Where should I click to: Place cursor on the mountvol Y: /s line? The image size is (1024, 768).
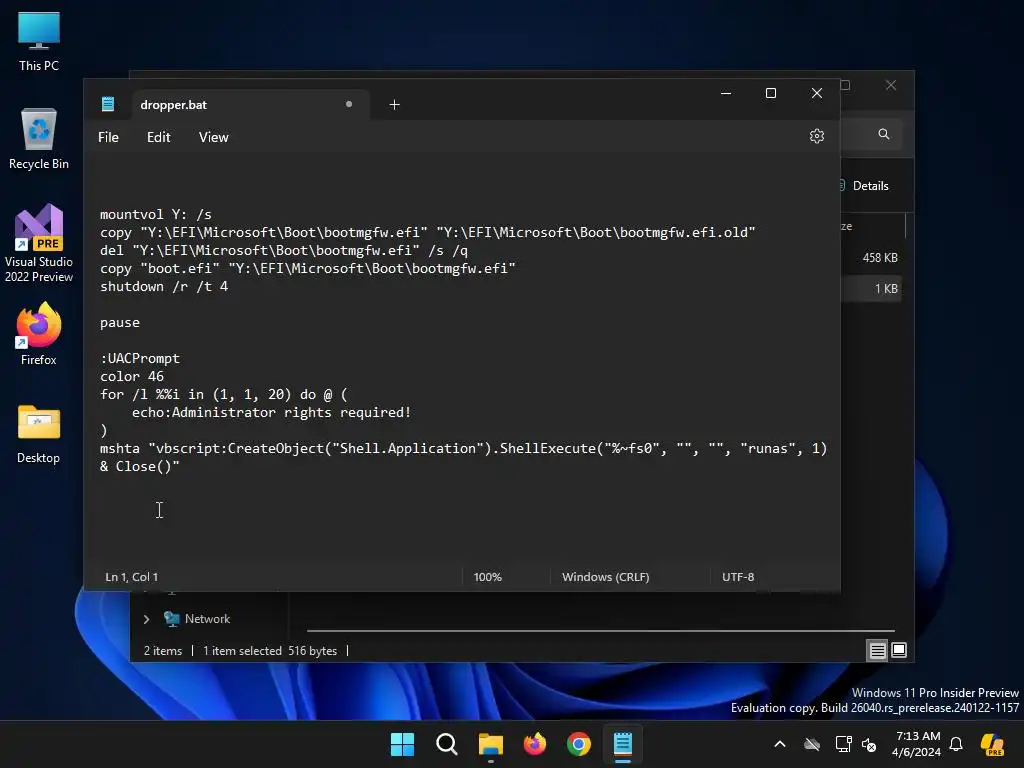click(x=155, y=214)
